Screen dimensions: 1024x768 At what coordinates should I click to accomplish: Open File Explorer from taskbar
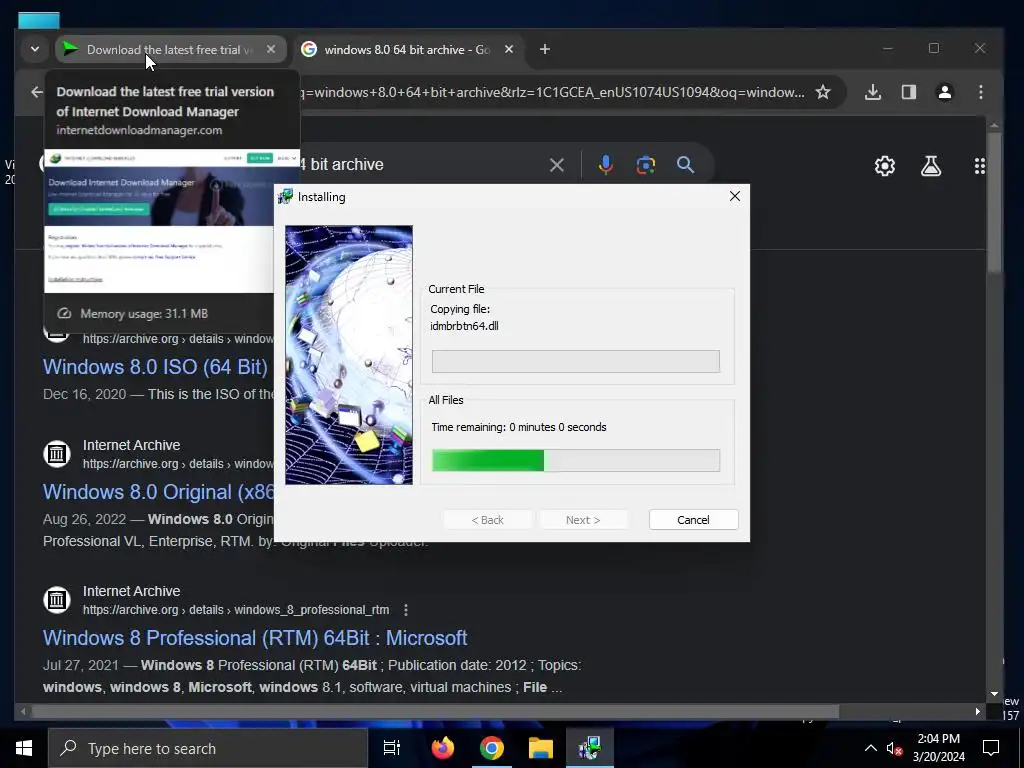coord(541,748)
